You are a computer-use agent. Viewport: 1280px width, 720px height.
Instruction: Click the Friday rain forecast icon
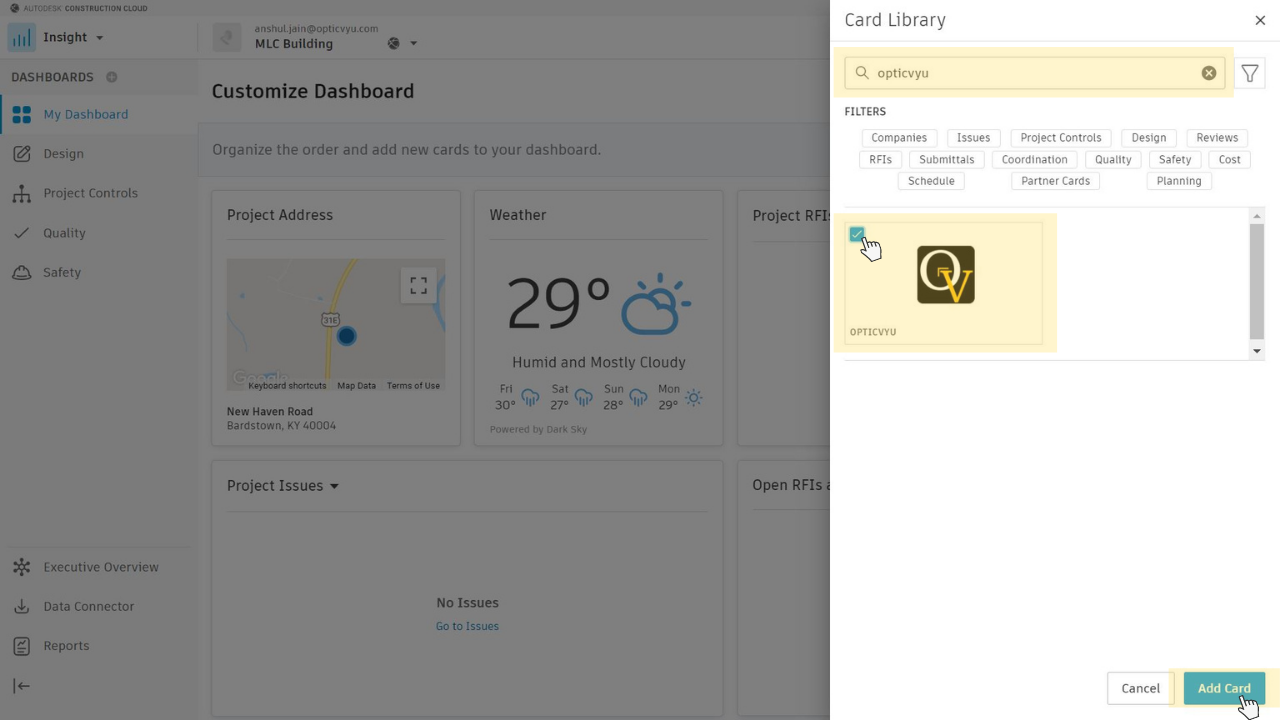(x=530, y=398)
